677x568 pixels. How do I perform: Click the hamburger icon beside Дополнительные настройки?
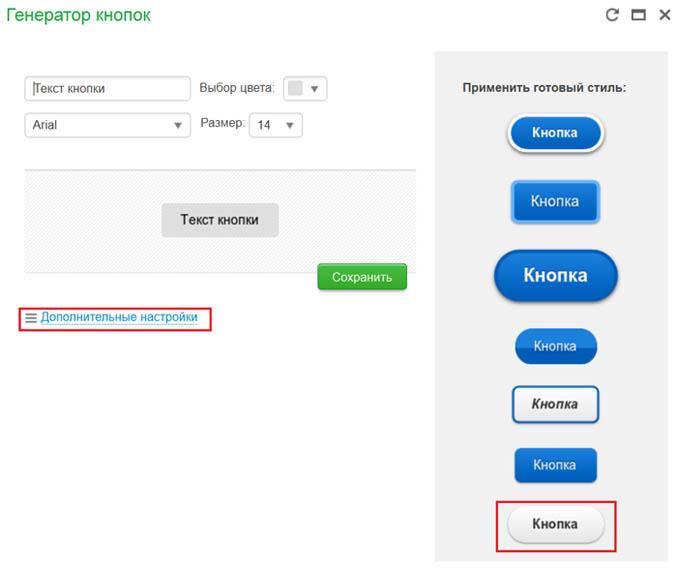(30, 318)
